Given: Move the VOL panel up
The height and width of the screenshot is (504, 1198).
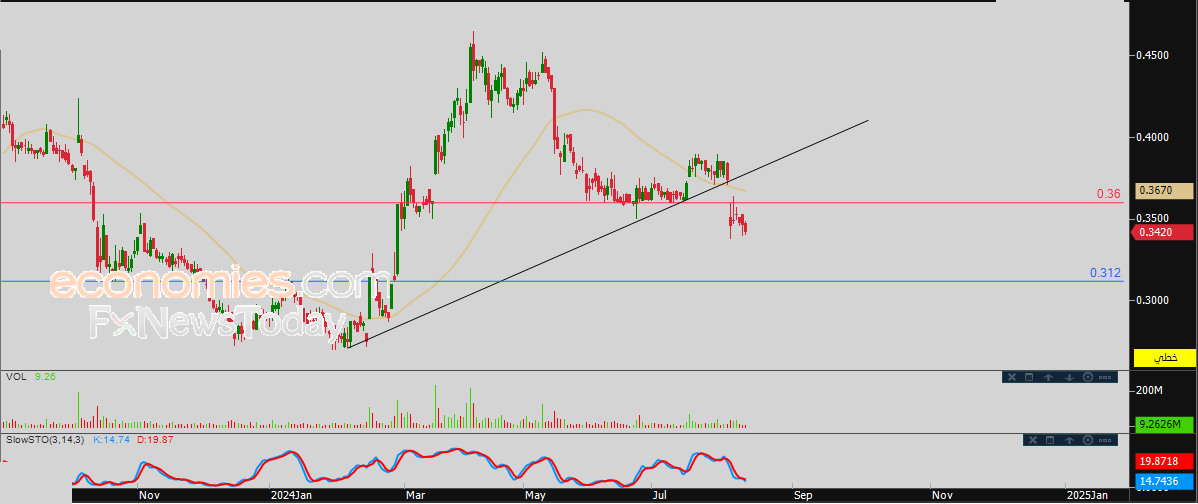Looking at the screenshot, I should [x=1048, y=377].
